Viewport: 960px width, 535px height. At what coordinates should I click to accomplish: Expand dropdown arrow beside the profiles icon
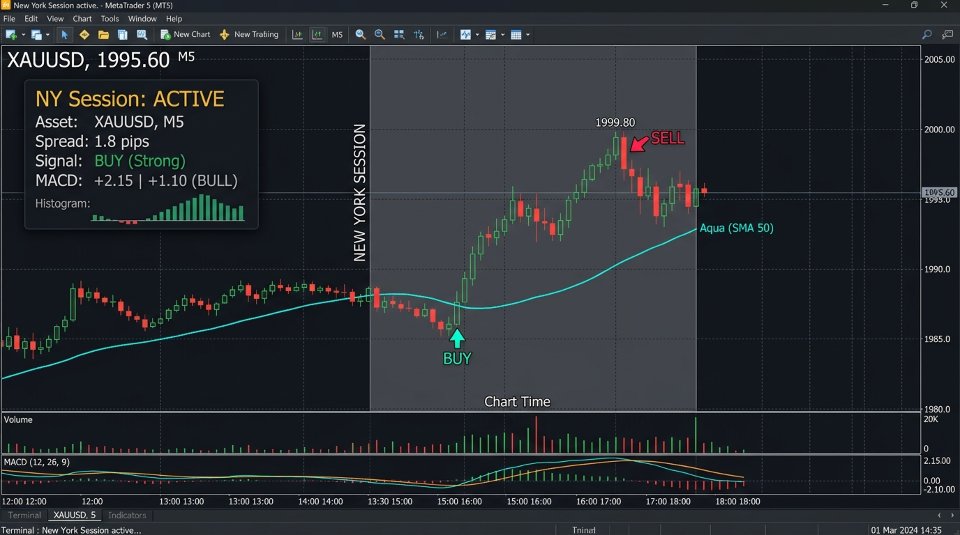point(48,35)
